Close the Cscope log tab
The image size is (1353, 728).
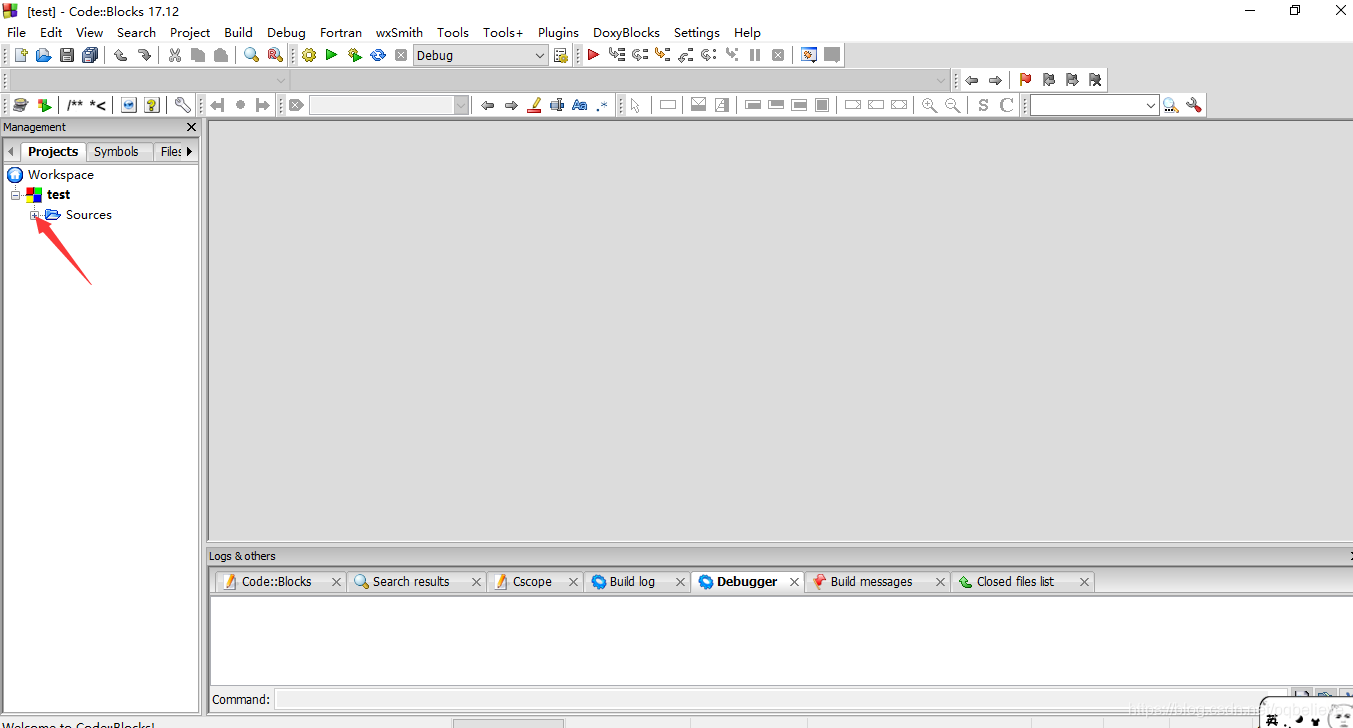pos(573,582)
